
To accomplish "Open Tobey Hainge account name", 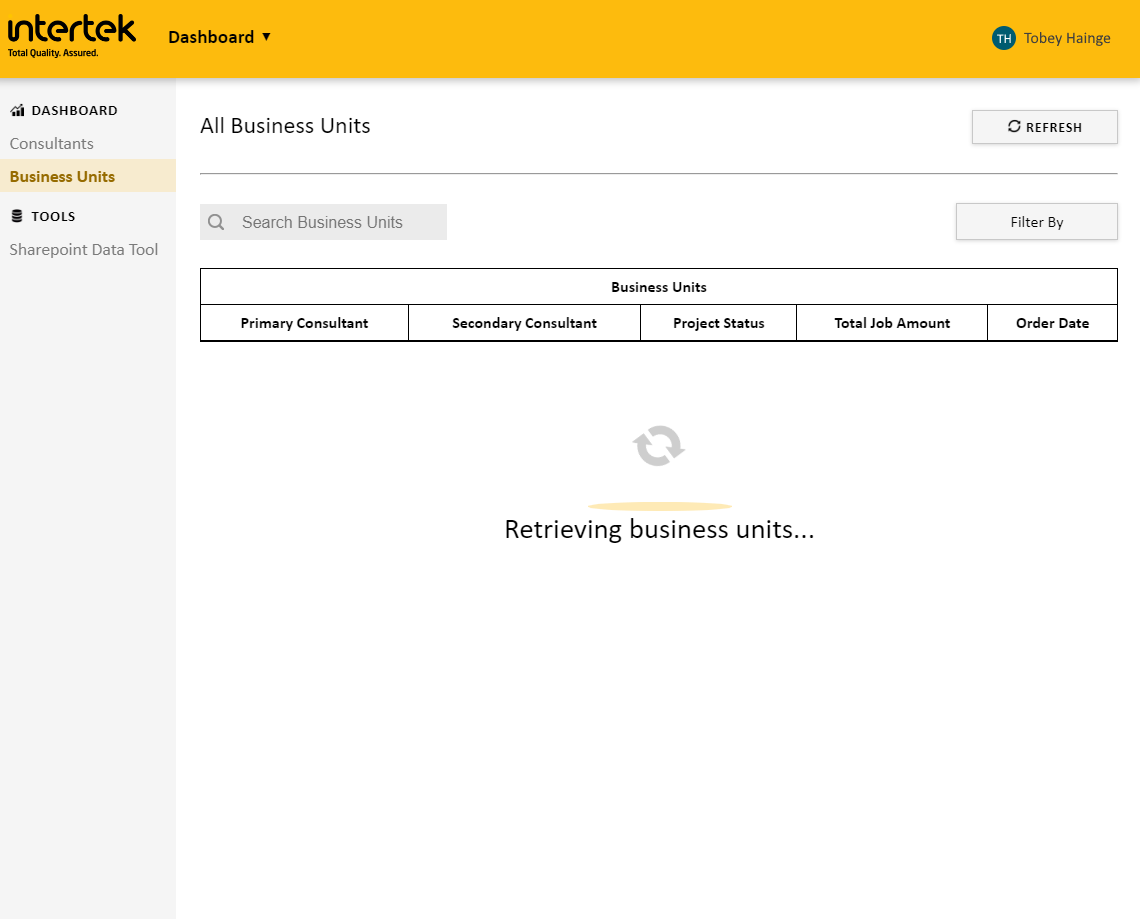I will [1067, 39].
